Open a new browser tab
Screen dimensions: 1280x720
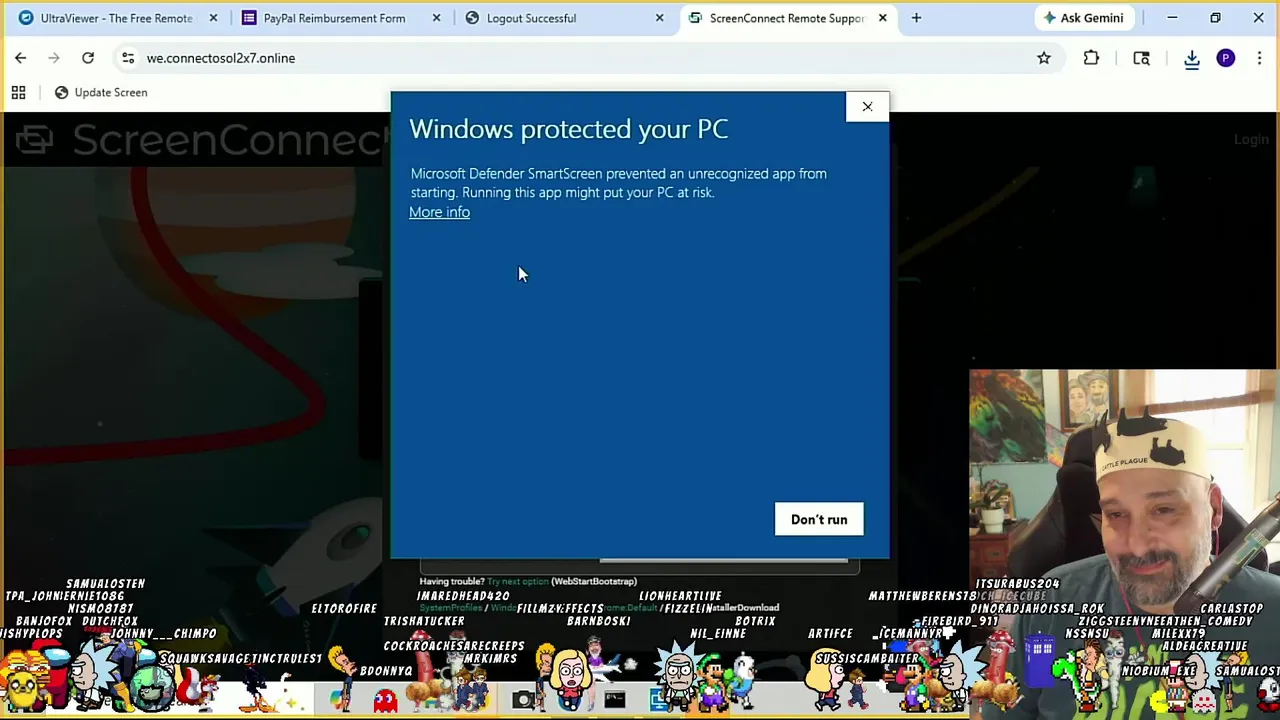tap(916, 18)
